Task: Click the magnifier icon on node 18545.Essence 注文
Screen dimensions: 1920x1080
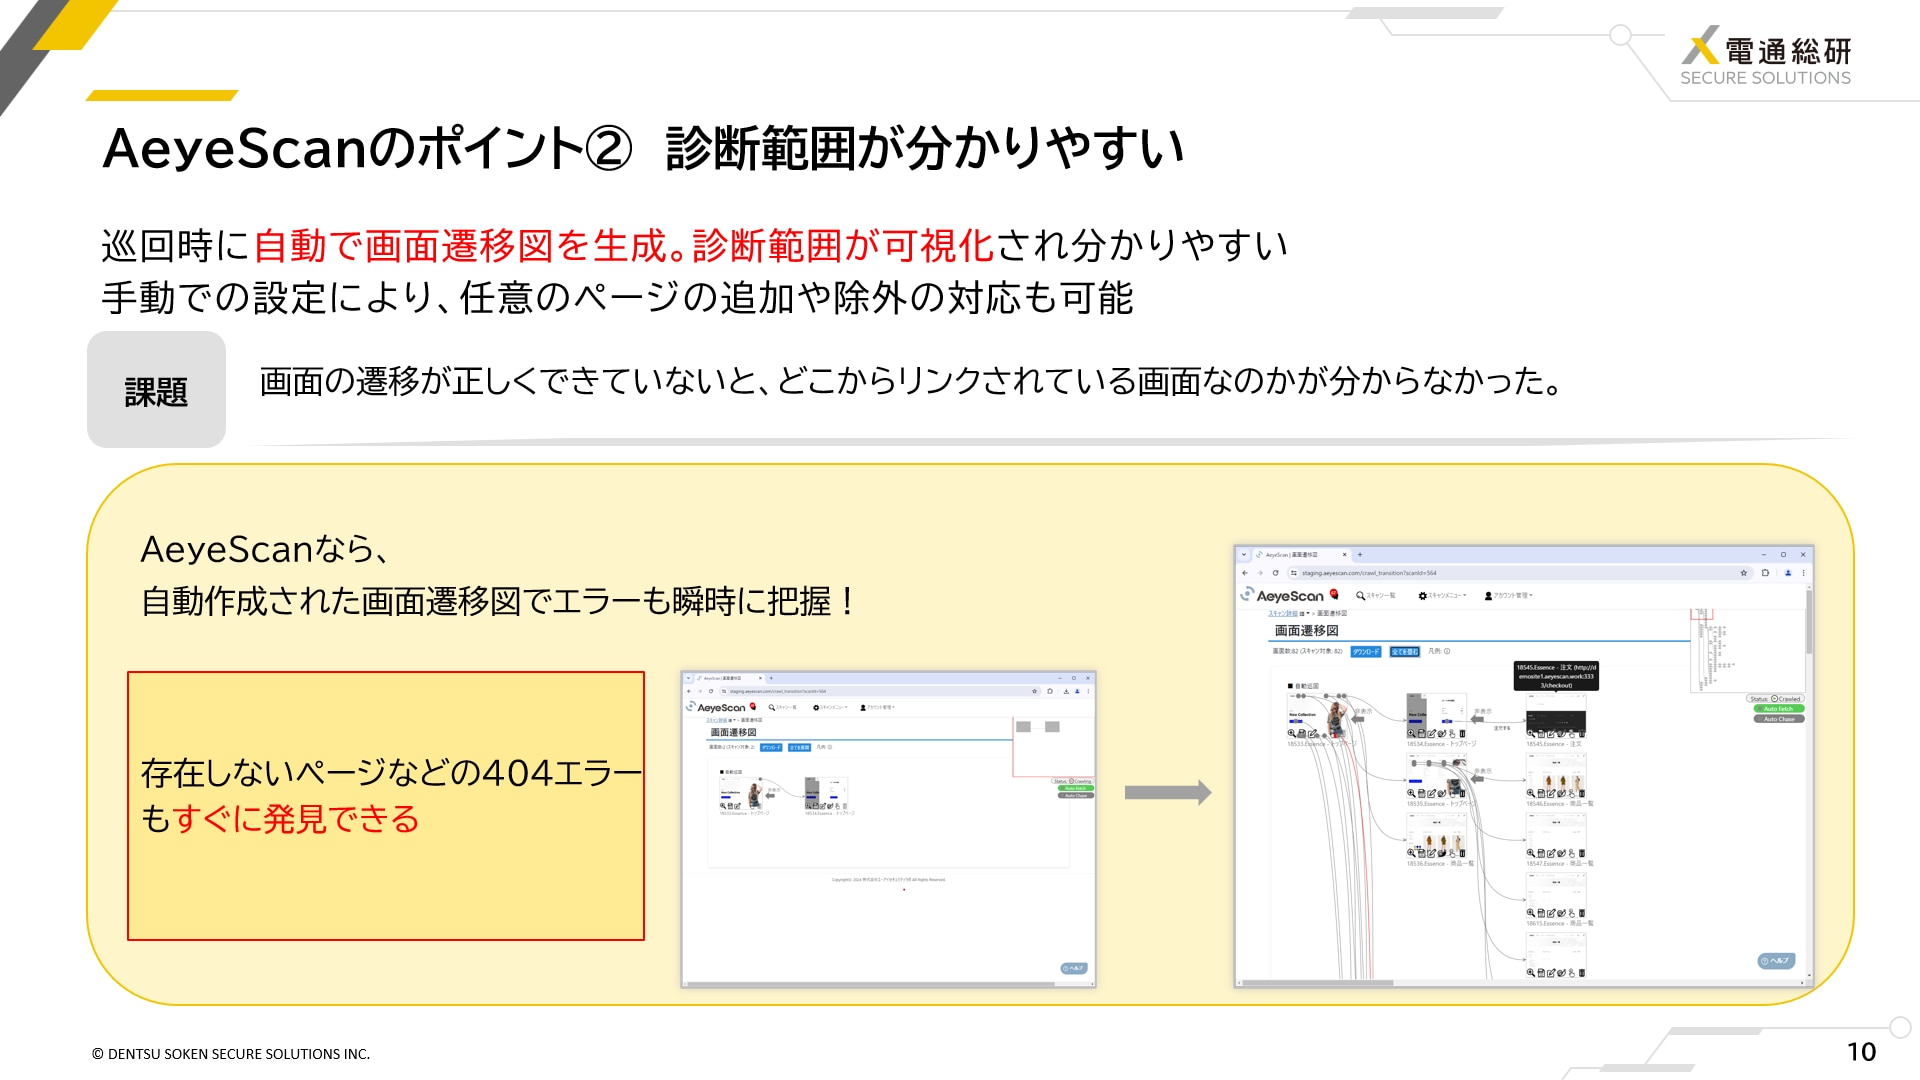Action: tap(1531, 733)
